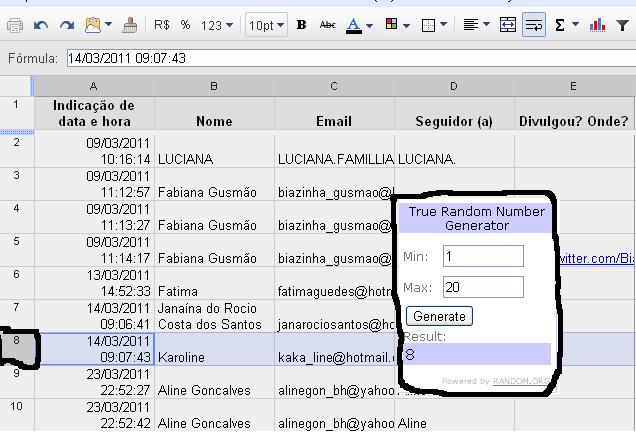Toggle strikethrough formatting
This screenshot has height=432, width=636.
coord(327,25)
